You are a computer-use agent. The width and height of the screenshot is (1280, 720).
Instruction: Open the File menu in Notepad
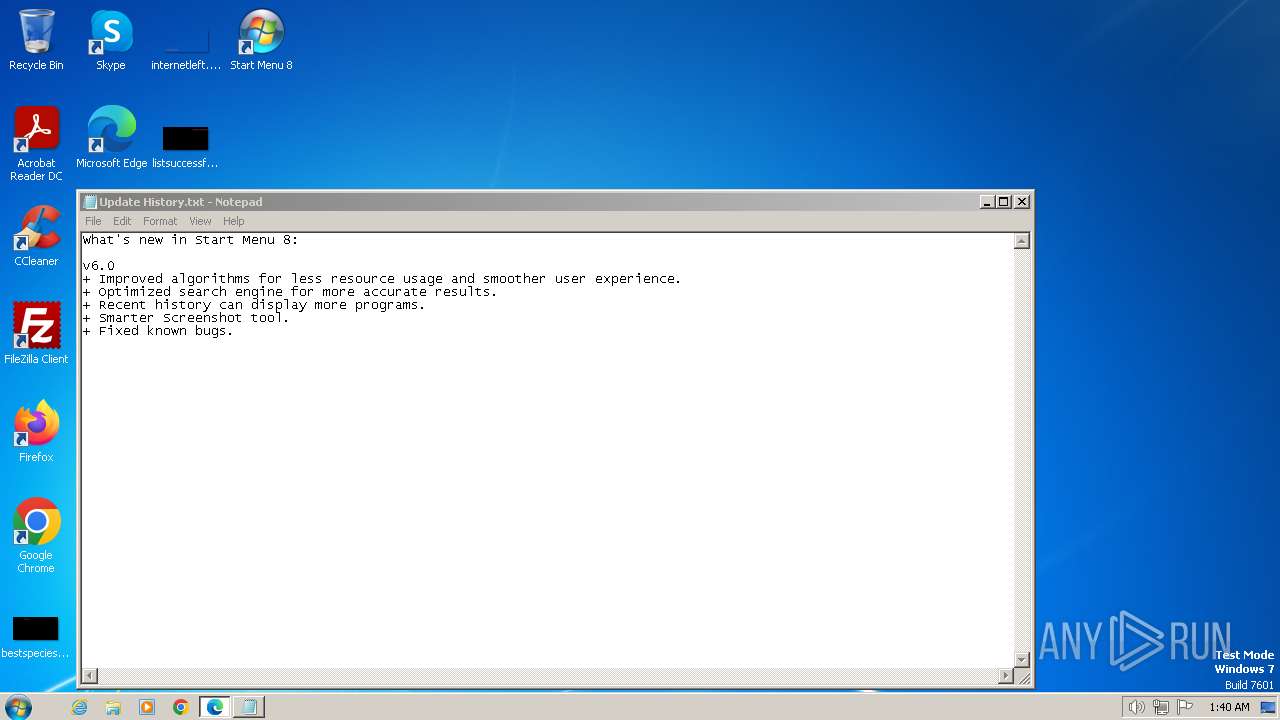coord(93,221)
